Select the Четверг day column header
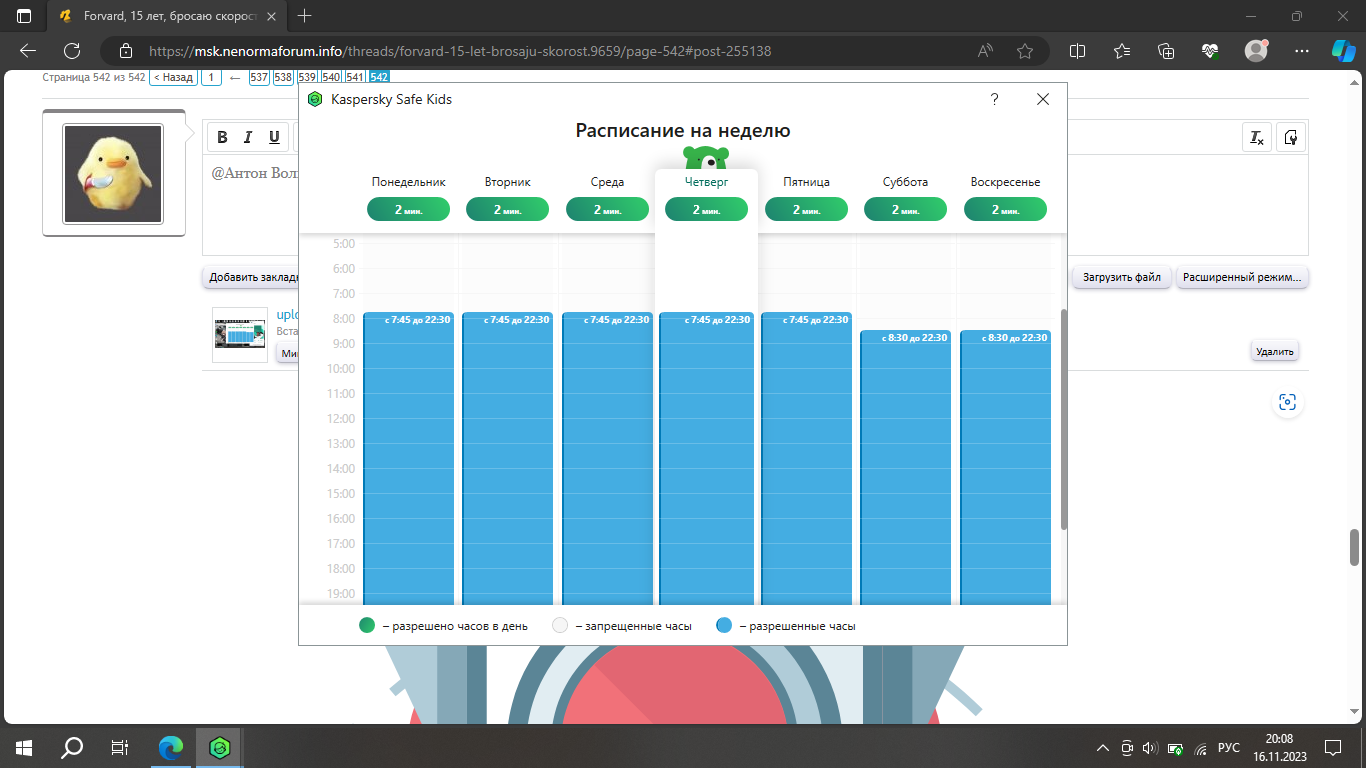Viewport: 1366px width, 768px height. point(706,182)
